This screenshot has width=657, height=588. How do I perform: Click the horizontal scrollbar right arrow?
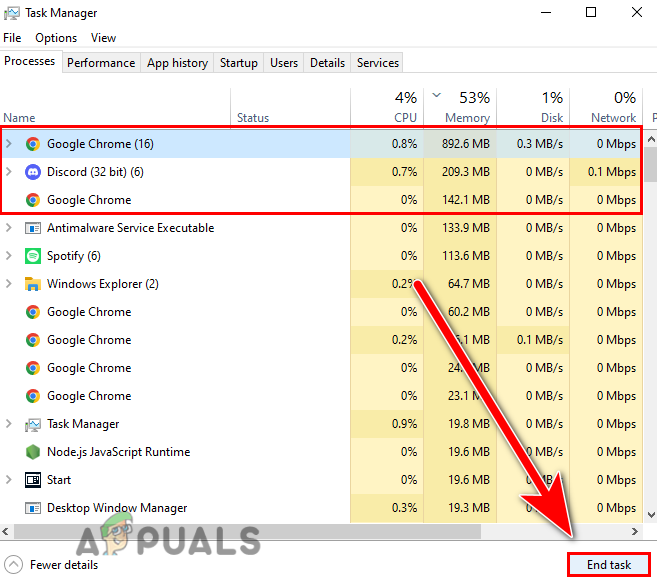635,531
